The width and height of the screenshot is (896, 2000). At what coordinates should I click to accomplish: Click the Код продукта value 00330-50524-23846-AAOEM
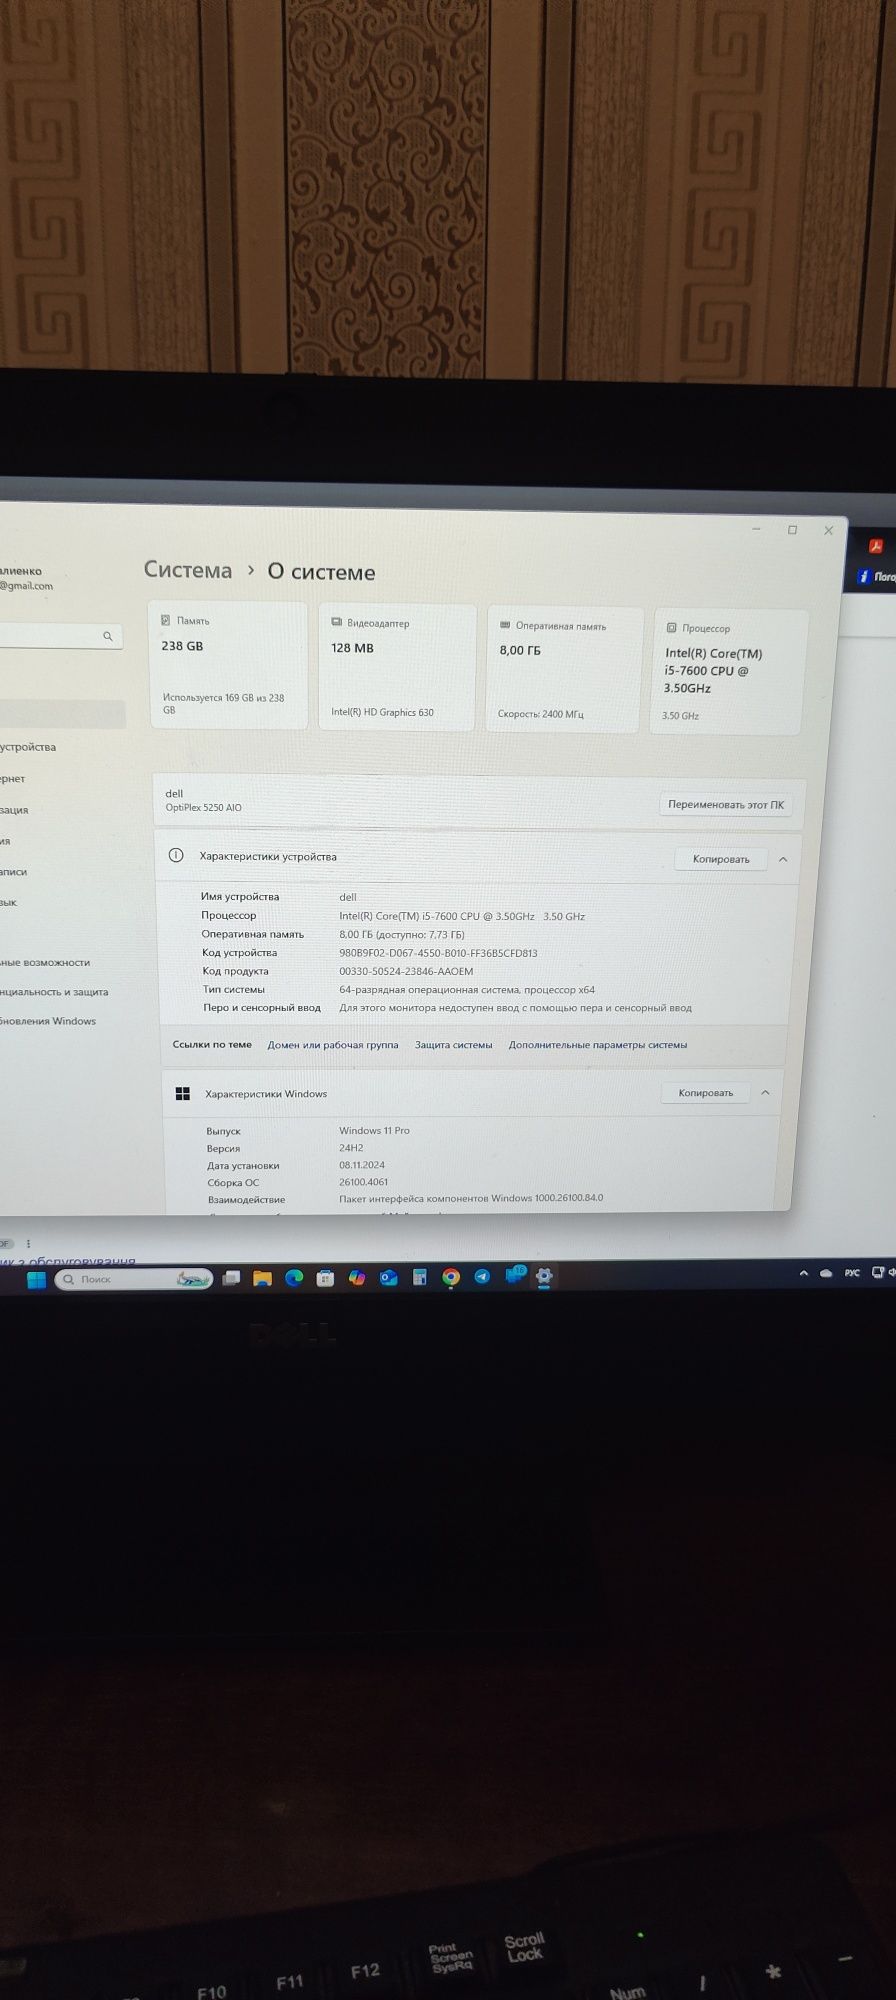tap(406, 971)
